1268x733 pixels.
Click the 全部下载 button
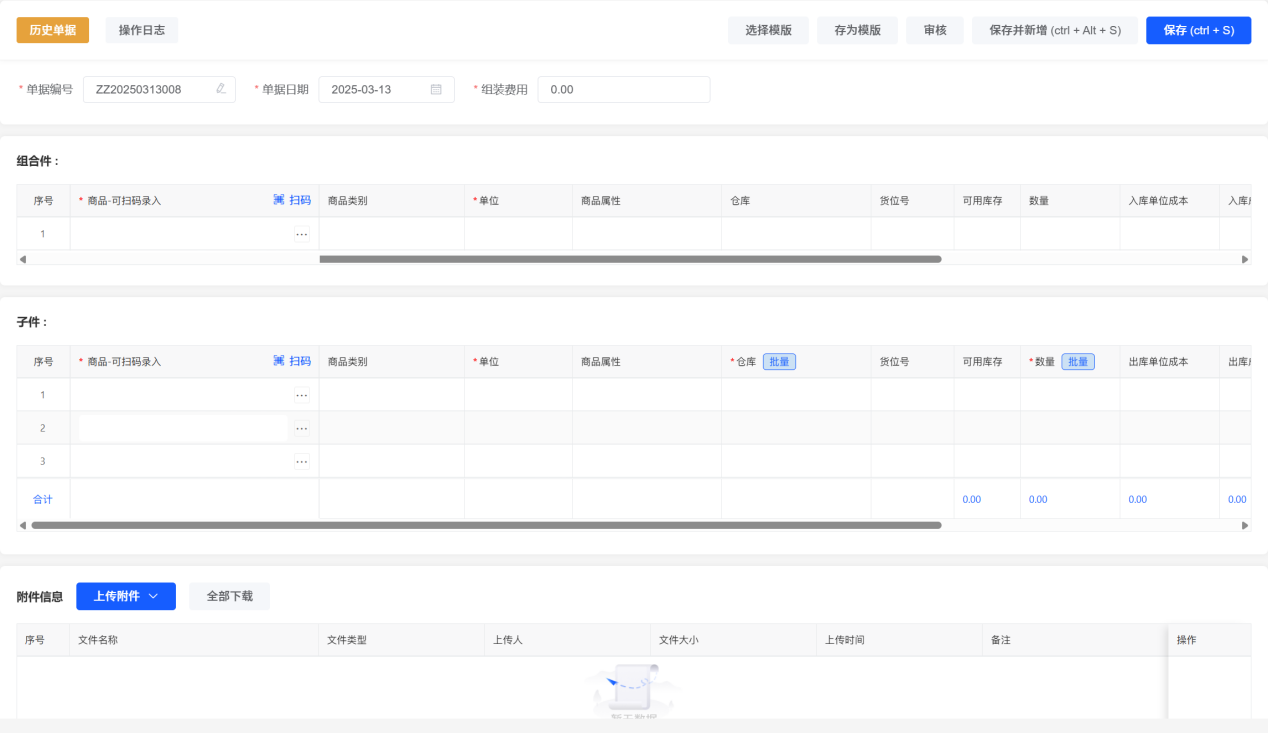(229, 596)
